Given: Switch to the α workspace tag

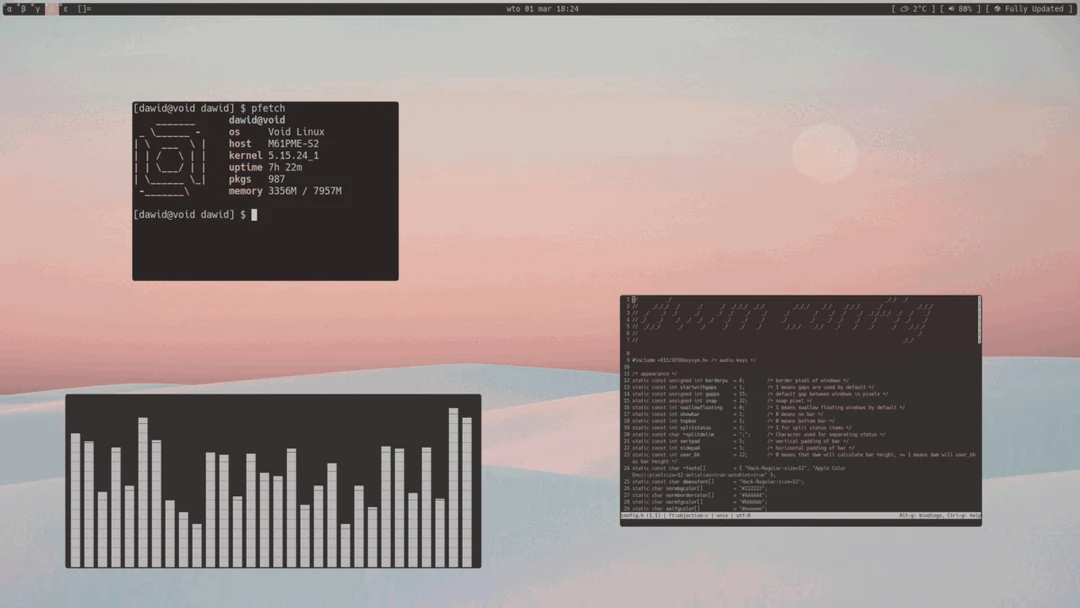Looking at the screenshot, I should (11, 10).
